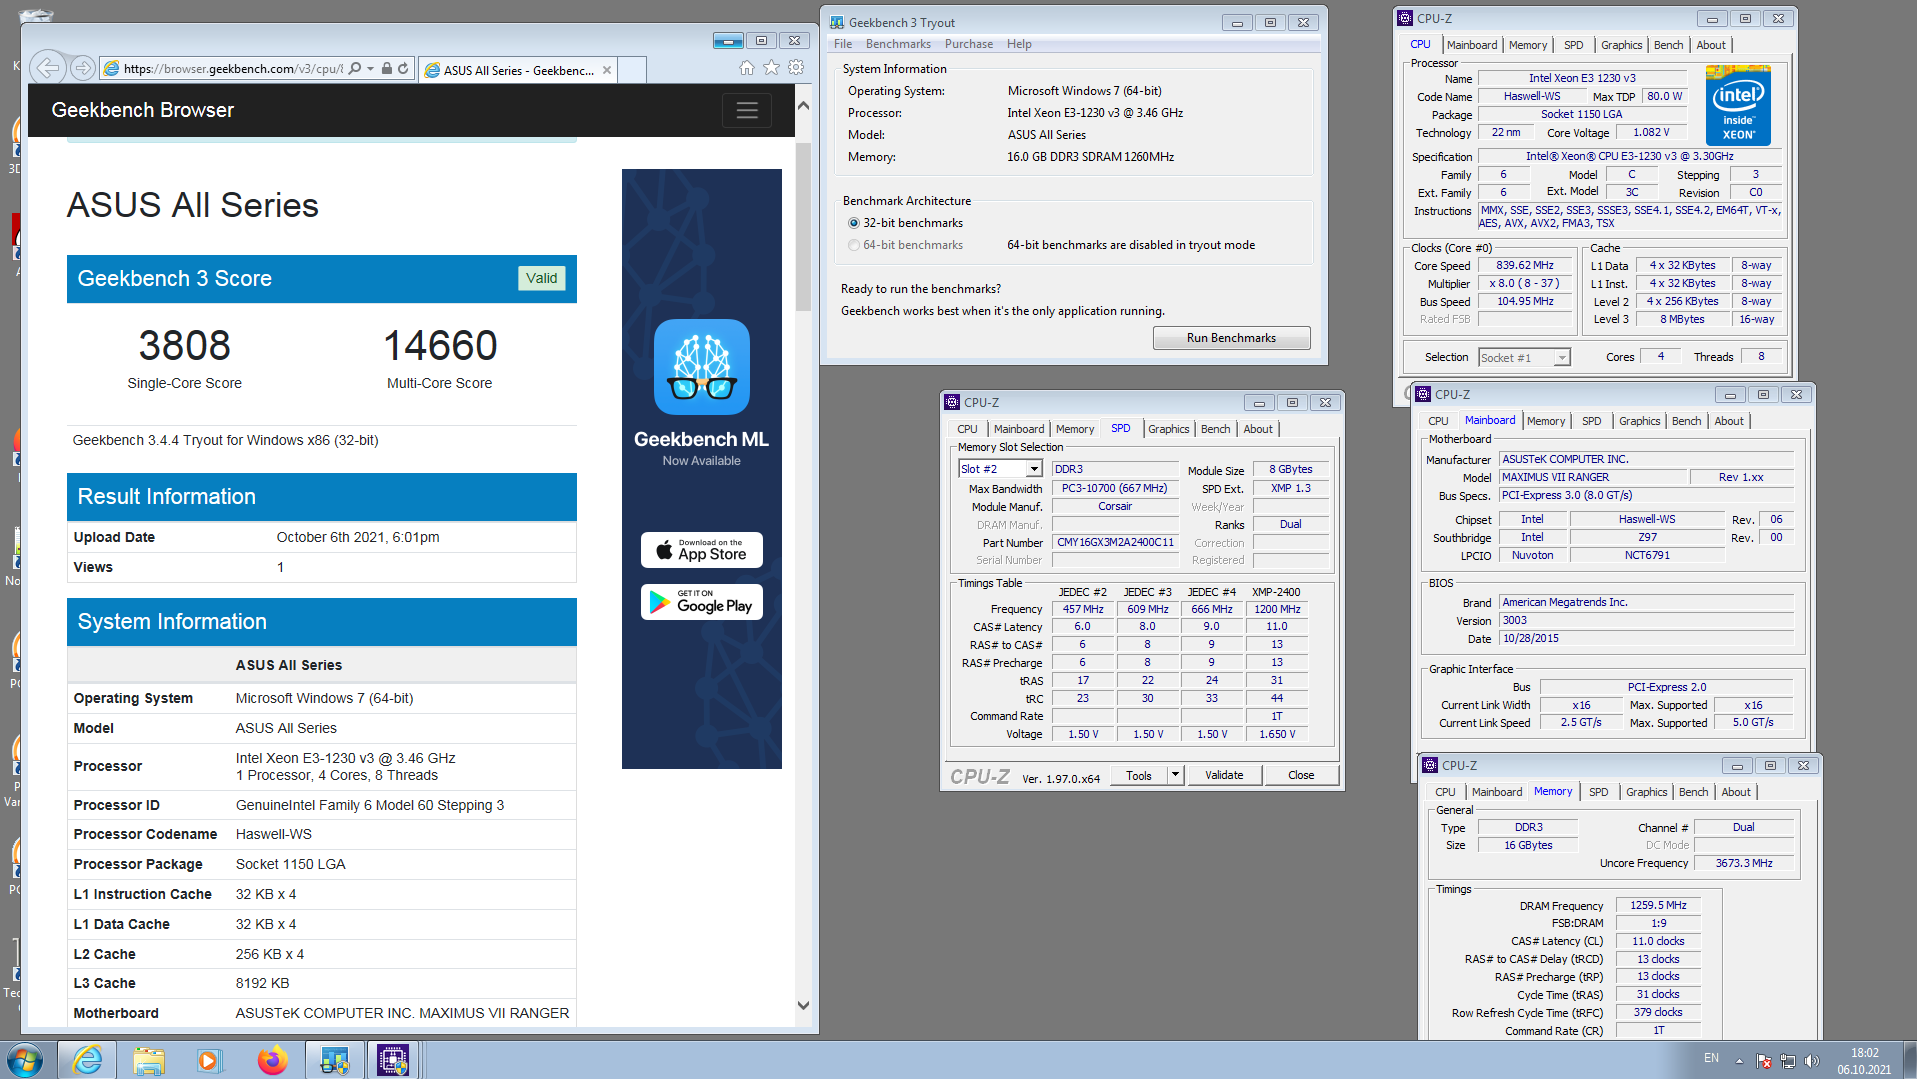Launch Windows Media Player from taskbar
The height and width of the screenshot is (1079, 1917).
[209, 1060]
